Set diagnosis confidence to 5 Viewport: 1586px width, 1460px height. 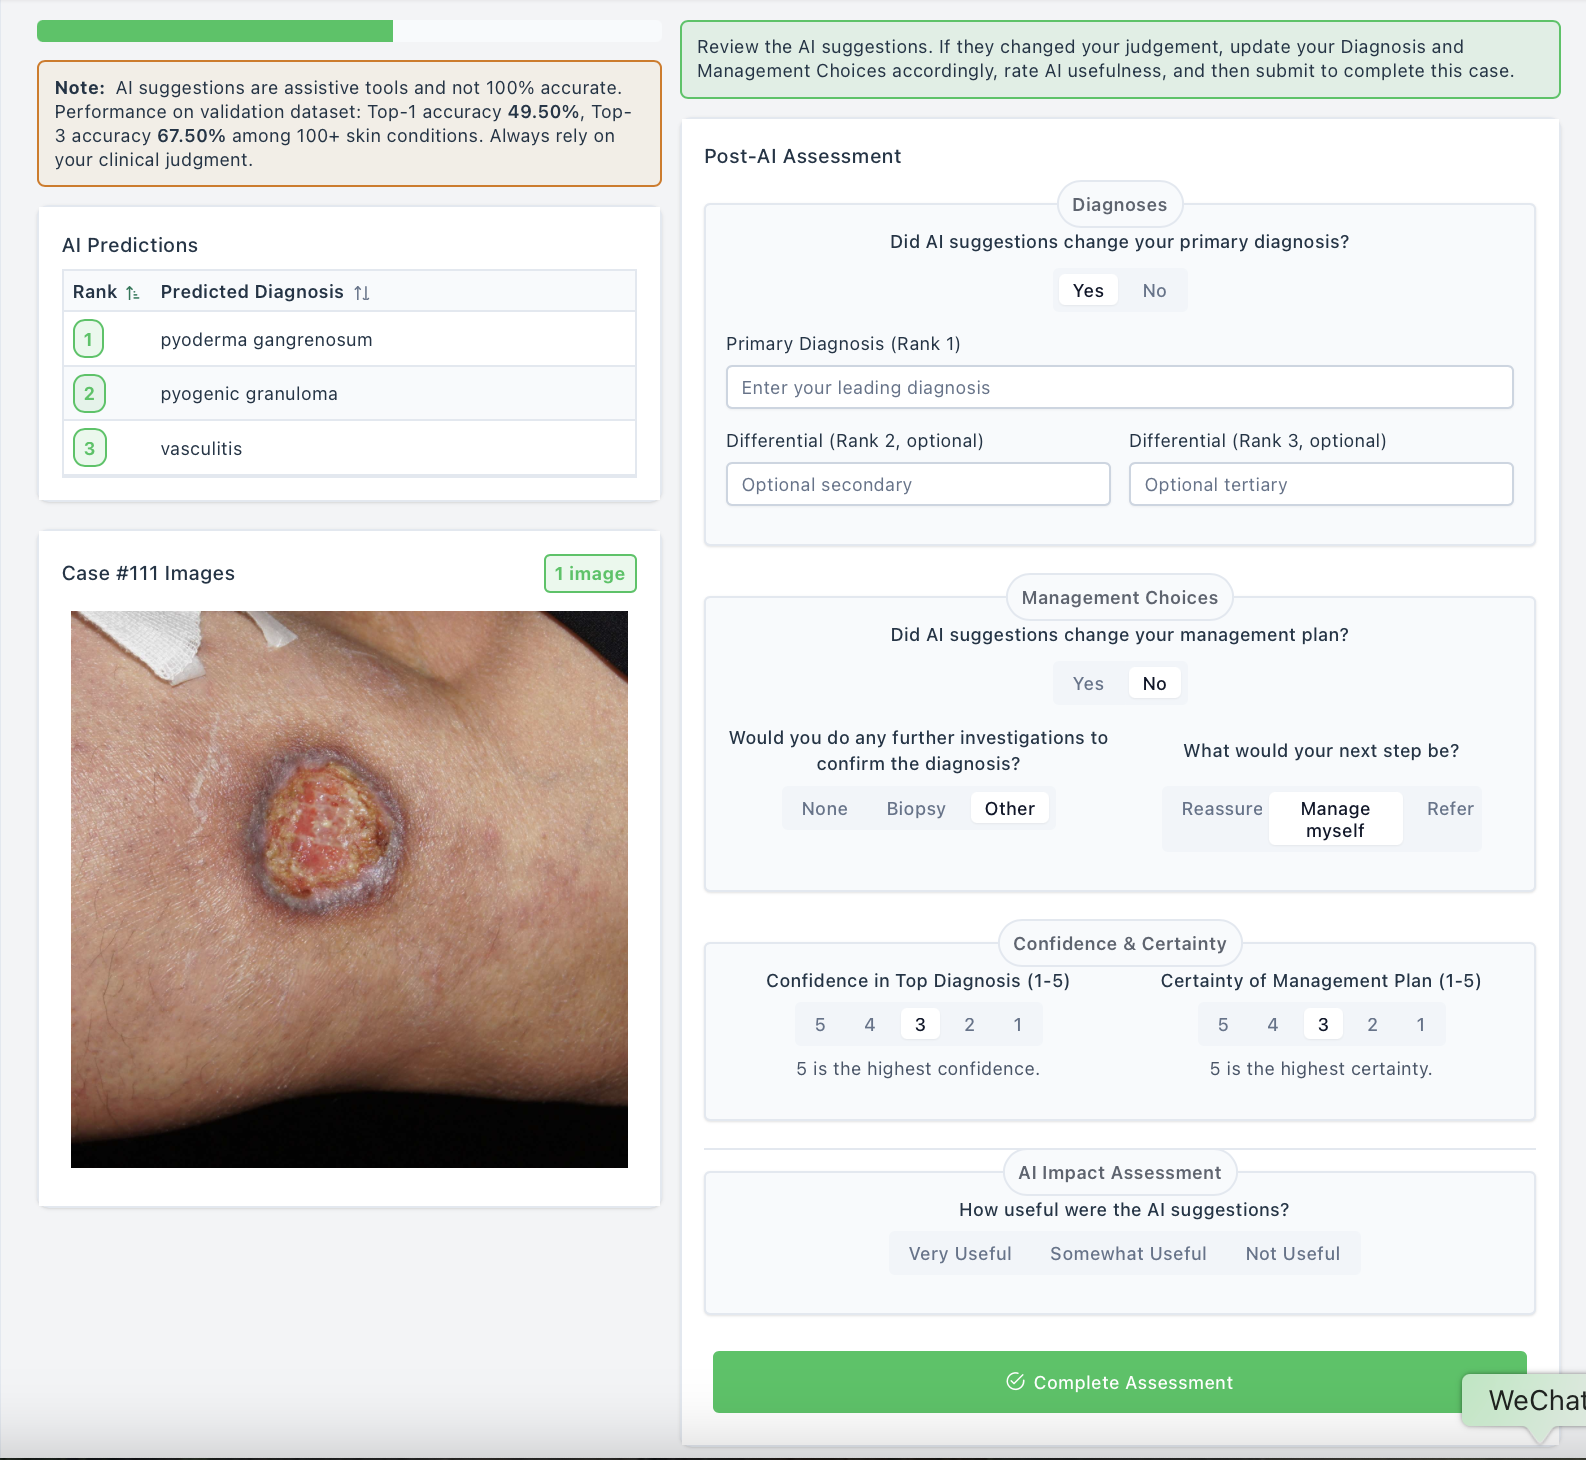click(820, 1025)
